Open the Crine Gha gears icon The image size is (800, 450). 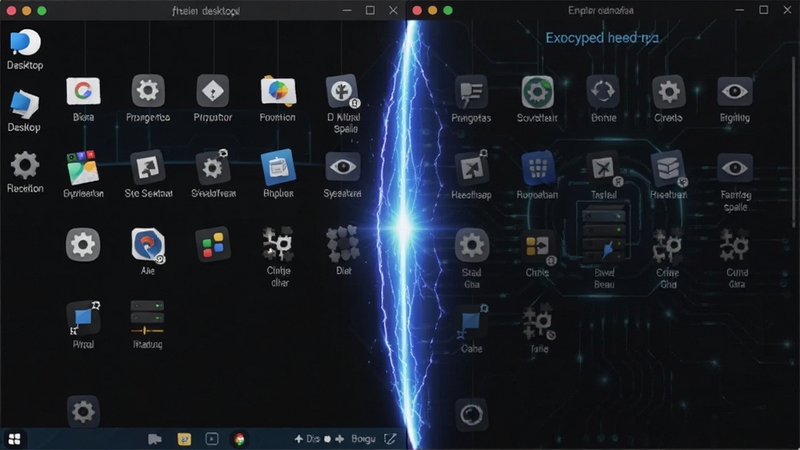tap(668, 245)
